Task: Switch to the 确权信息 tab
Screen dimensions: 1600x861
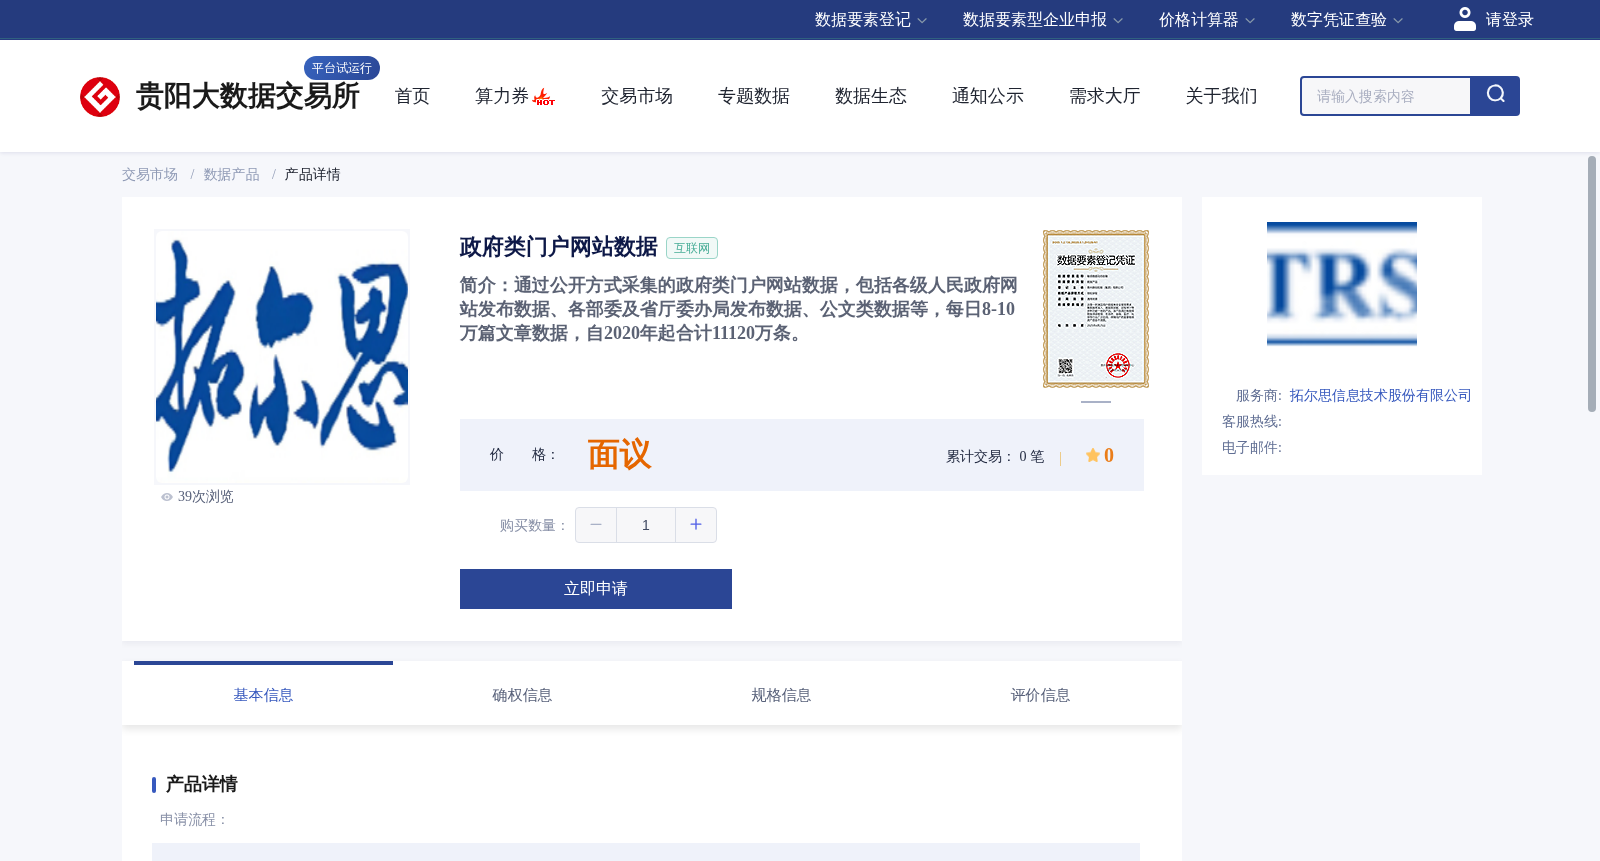Action: point(522,695)
